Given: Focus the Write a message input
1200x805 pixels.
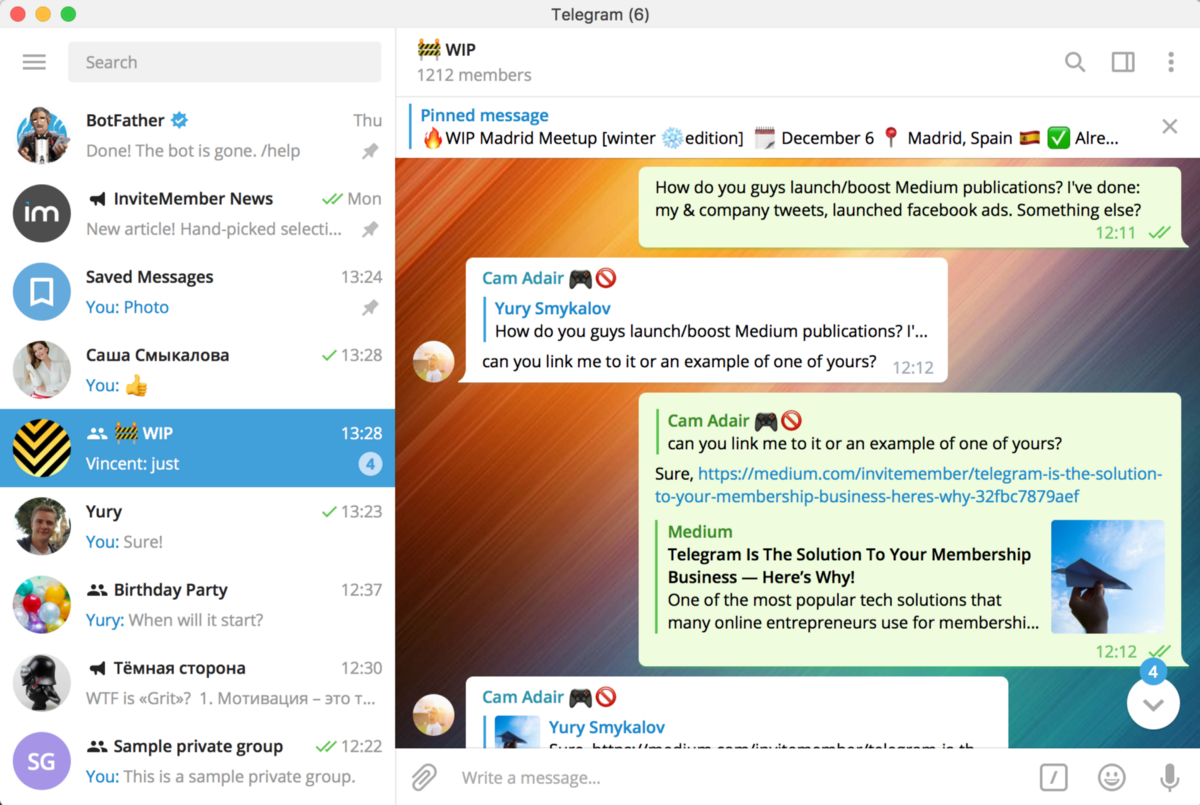Looking at the screenshot, I should [x=740, y=777].
